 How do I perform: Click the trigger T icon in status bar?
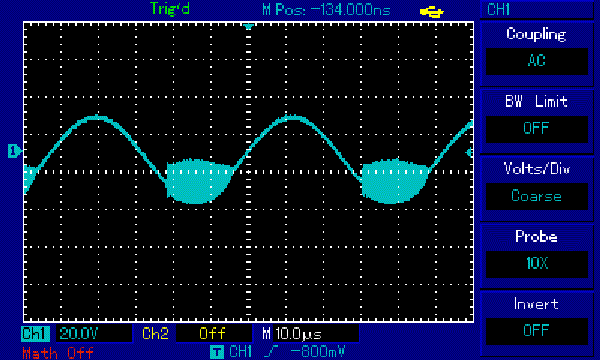pyautogui.click(x=217, y=352)
